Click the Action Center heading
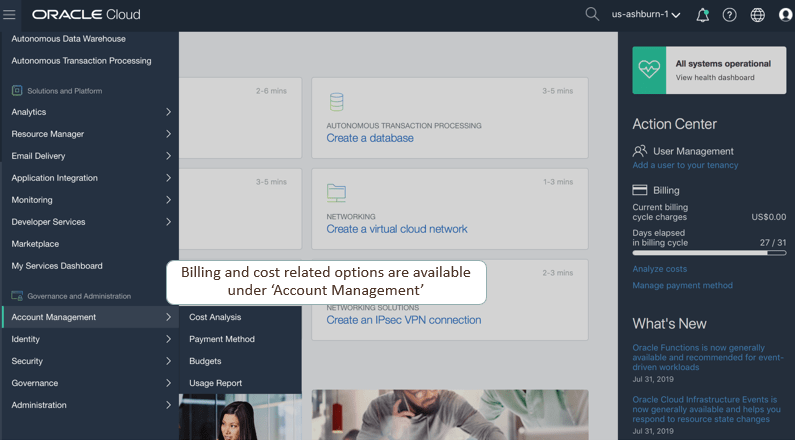This screenshot has width=795, height=440. 674,124
